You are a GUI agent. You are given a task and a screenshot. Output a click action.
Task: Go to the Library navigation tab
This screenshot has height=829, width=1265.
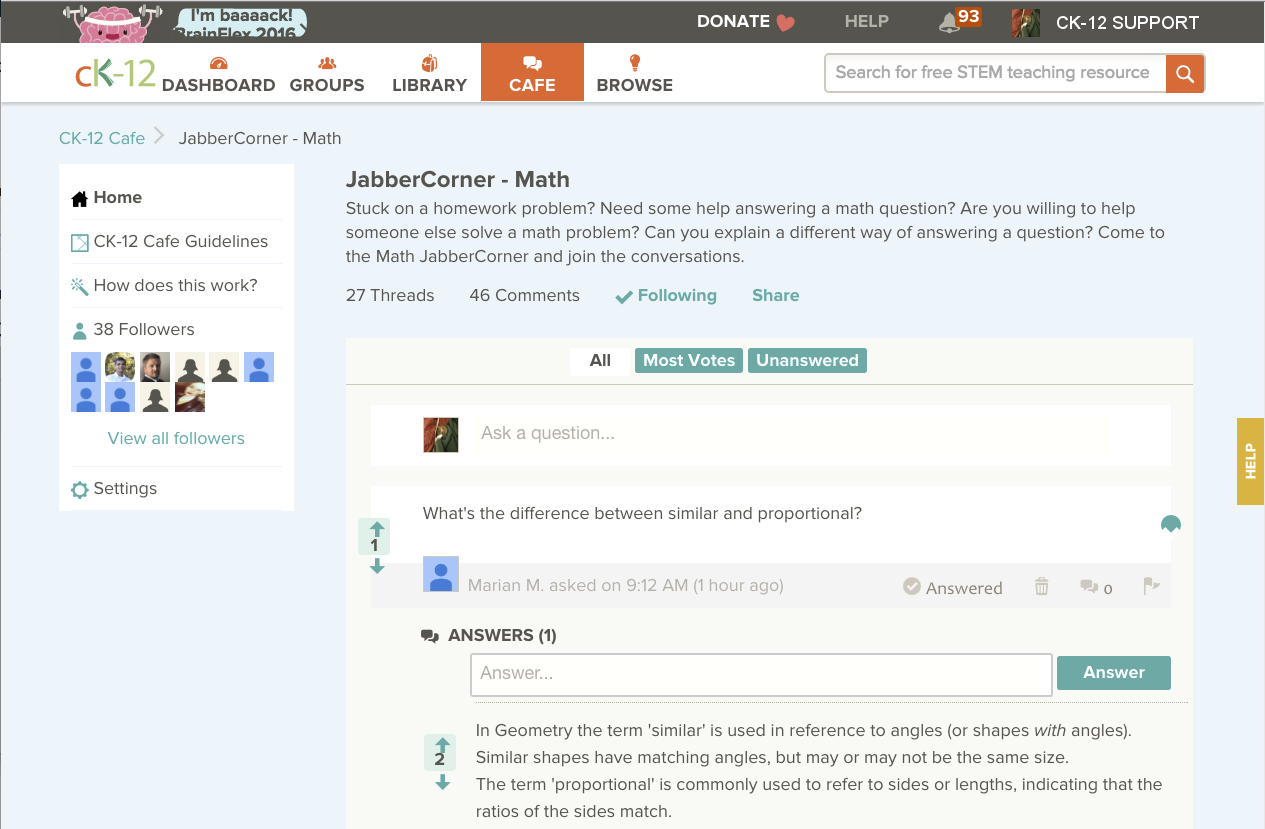tap(429, 73)
